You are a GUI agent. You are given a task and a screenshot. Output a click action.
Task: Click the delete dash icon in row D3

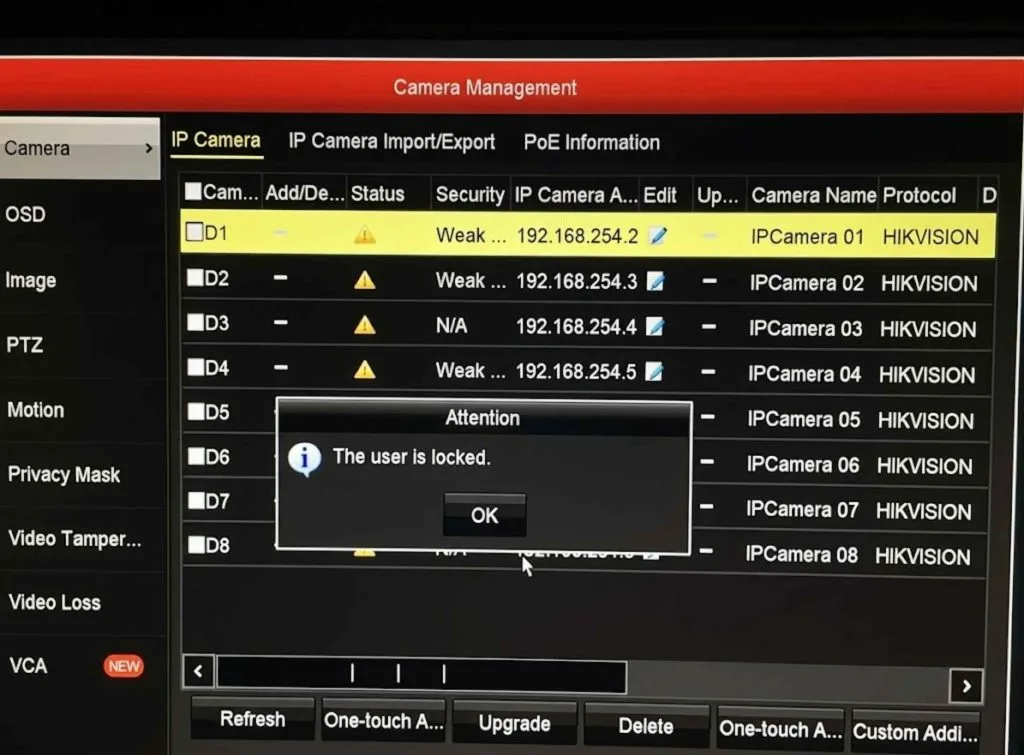281,323
